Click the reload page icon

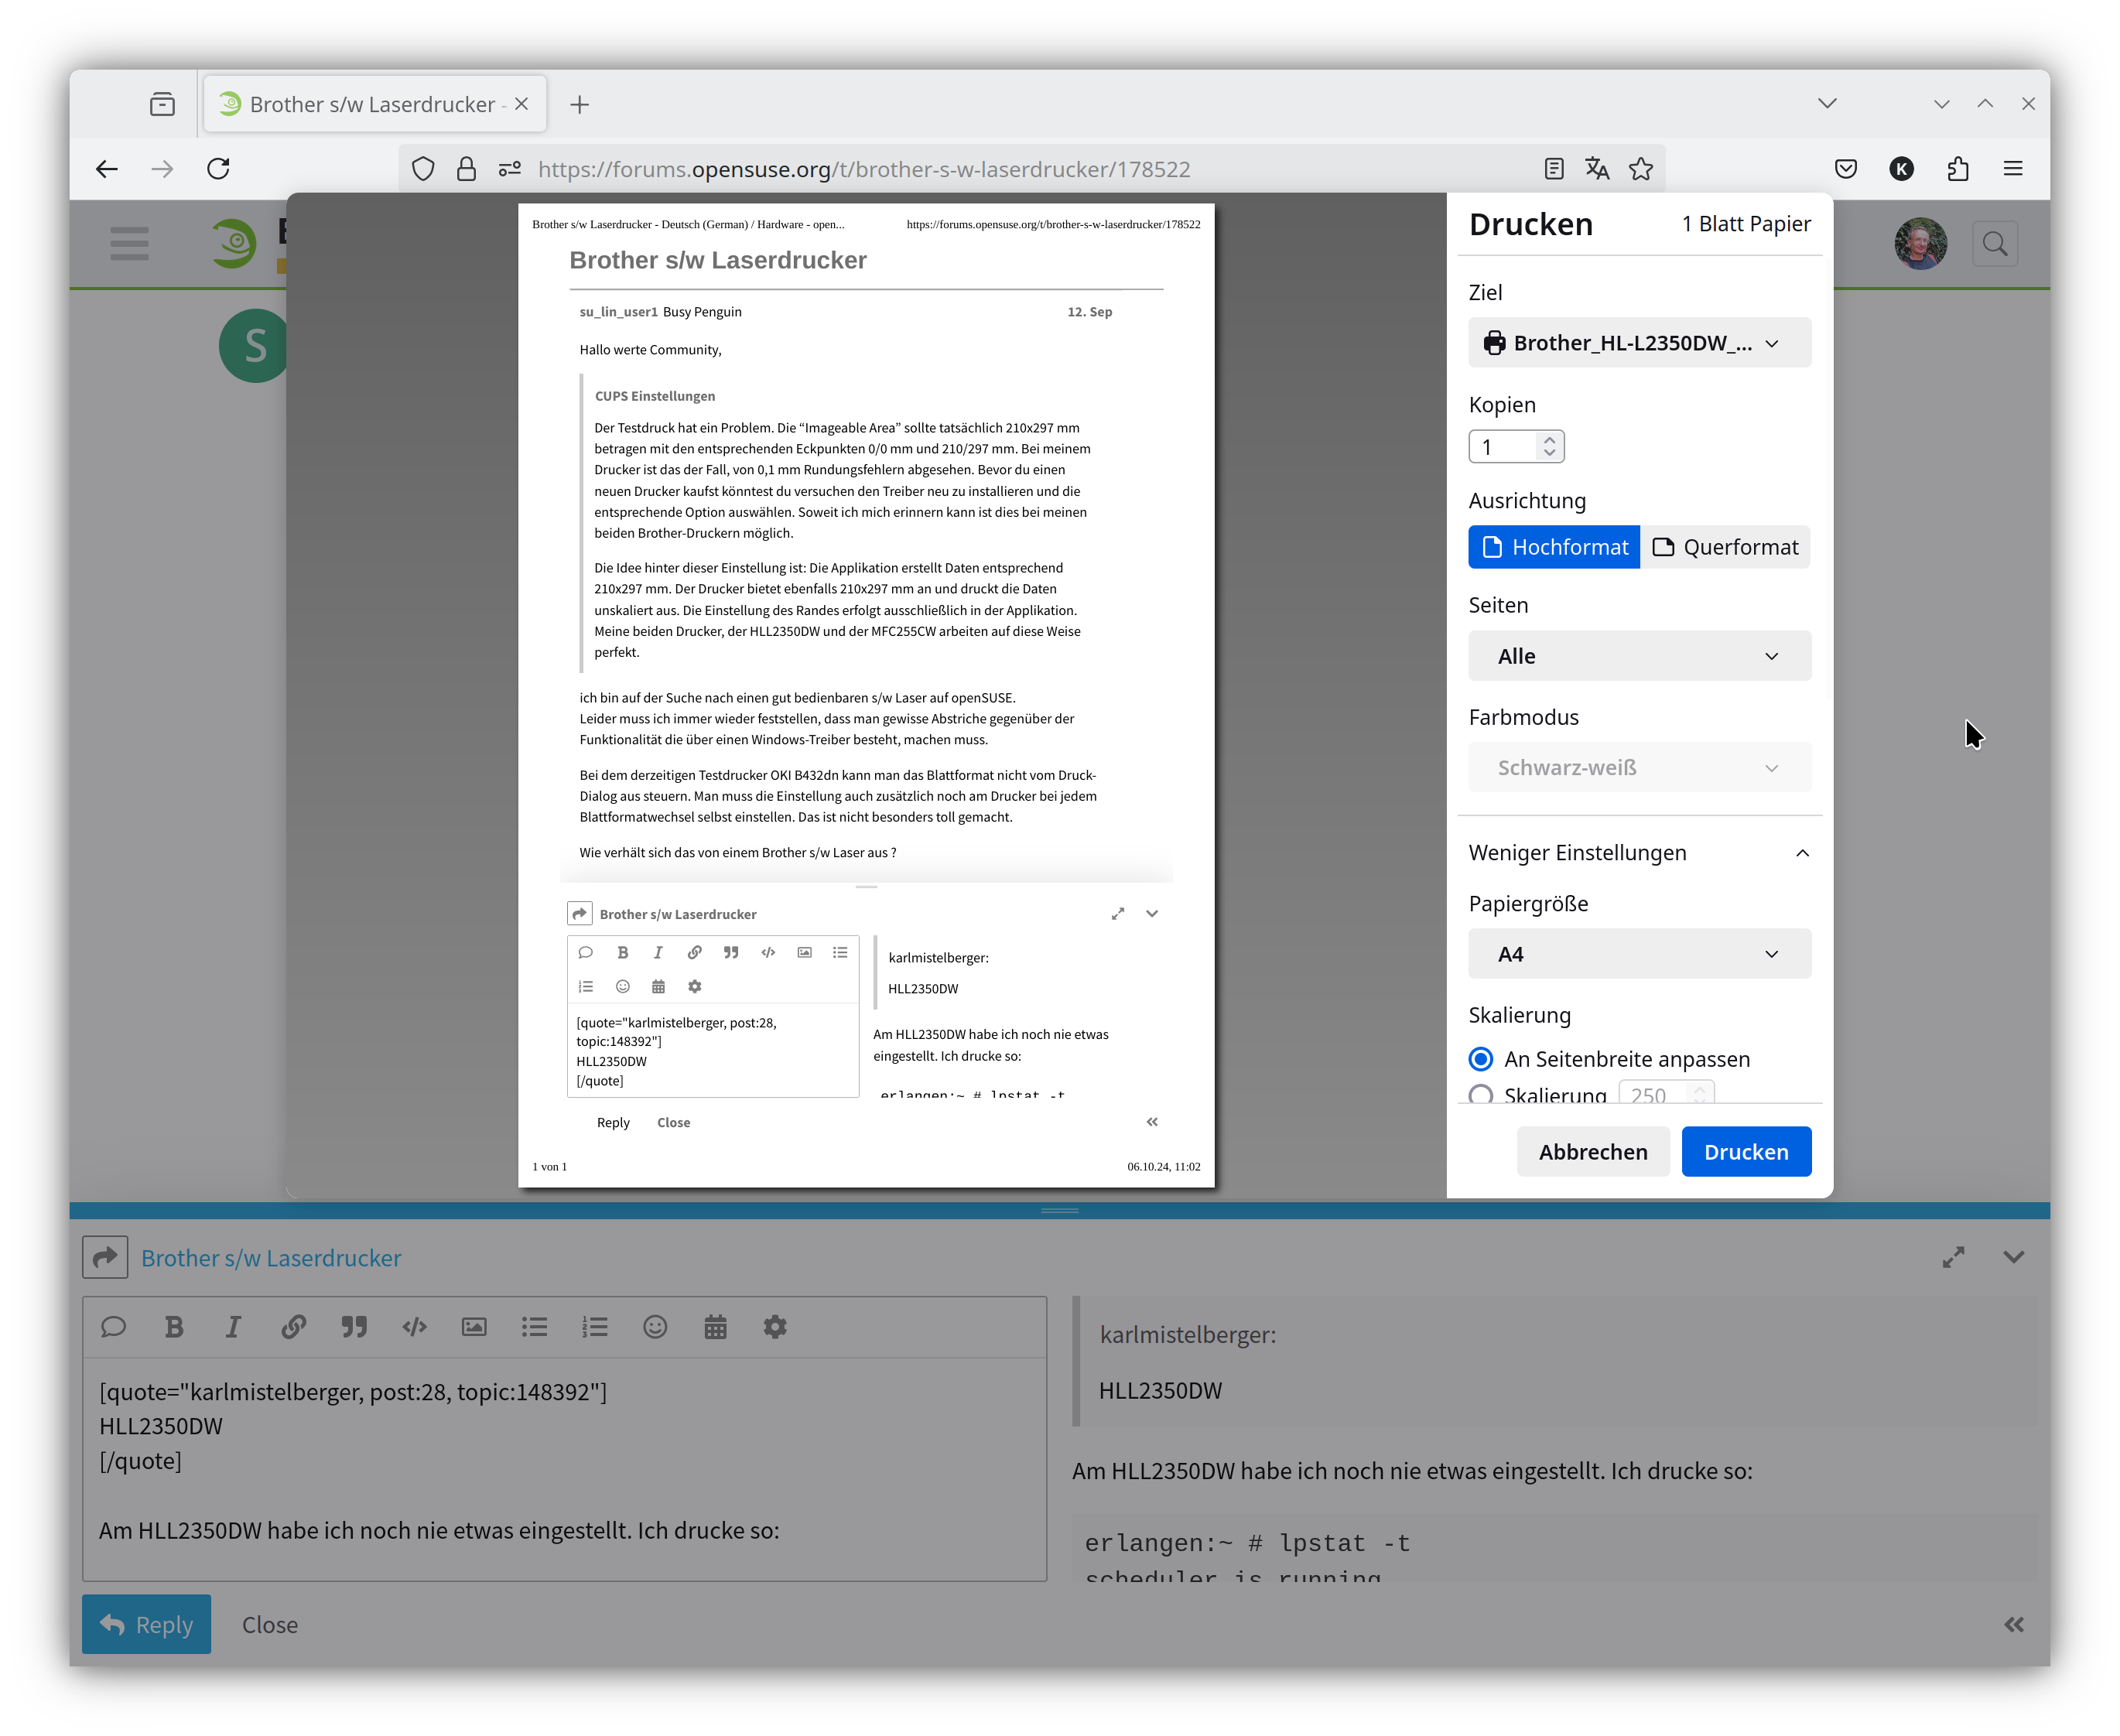(218, 169)
